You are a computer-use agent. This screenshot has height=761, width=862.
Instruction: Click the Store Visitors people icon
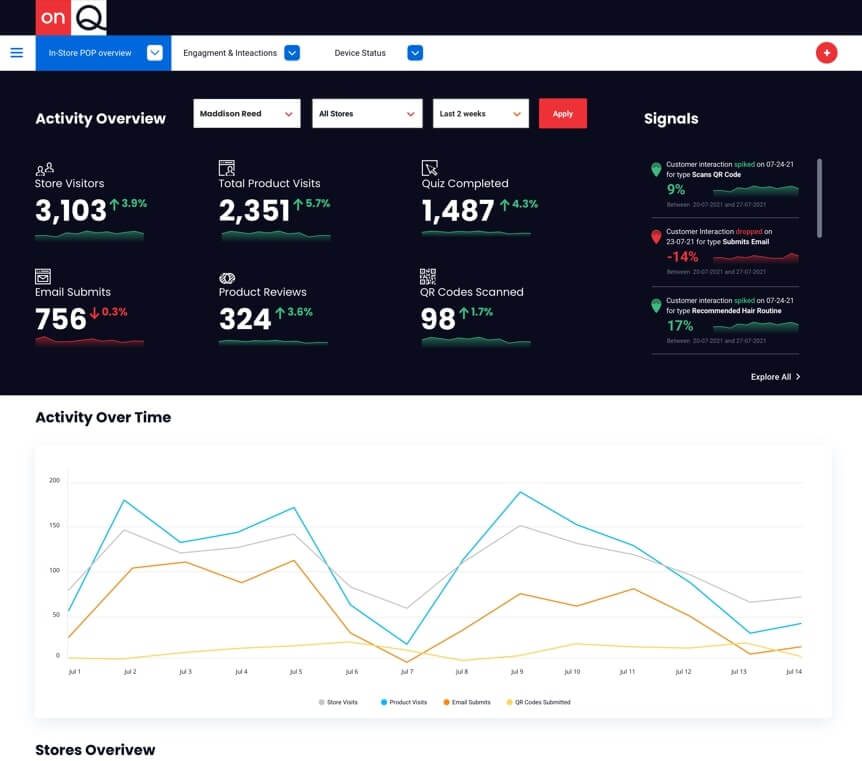pos(44,168)
